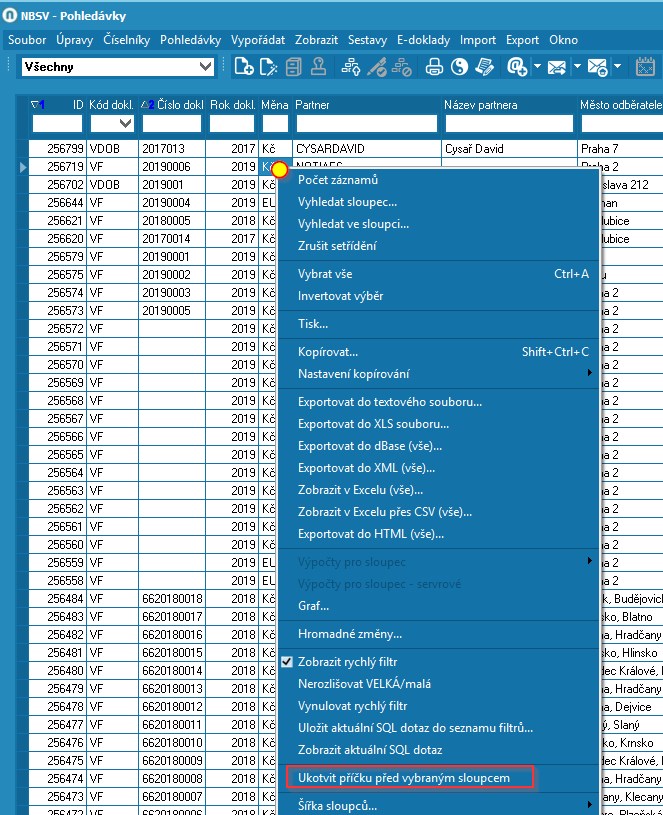Image resolution: width=663 pixels, height=815 pixels.
Task: Open the Sestavy menu
Action: [367, 40]
